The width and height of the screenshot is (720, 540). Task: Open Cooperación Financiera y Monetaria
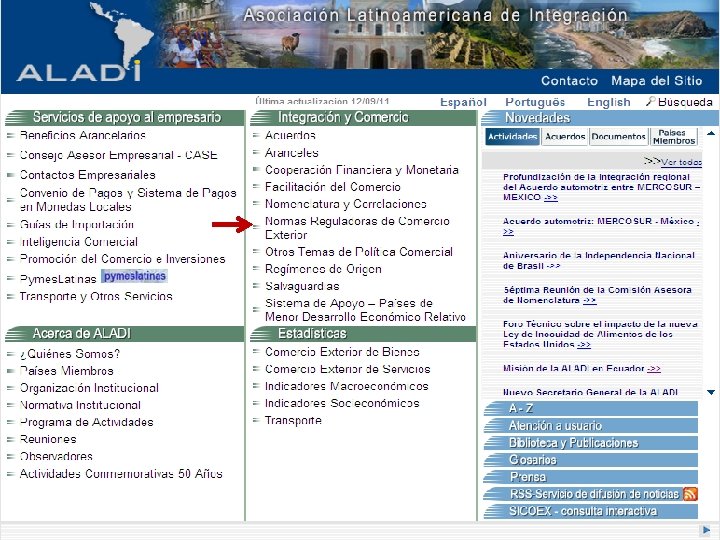(x=362, y=170)
